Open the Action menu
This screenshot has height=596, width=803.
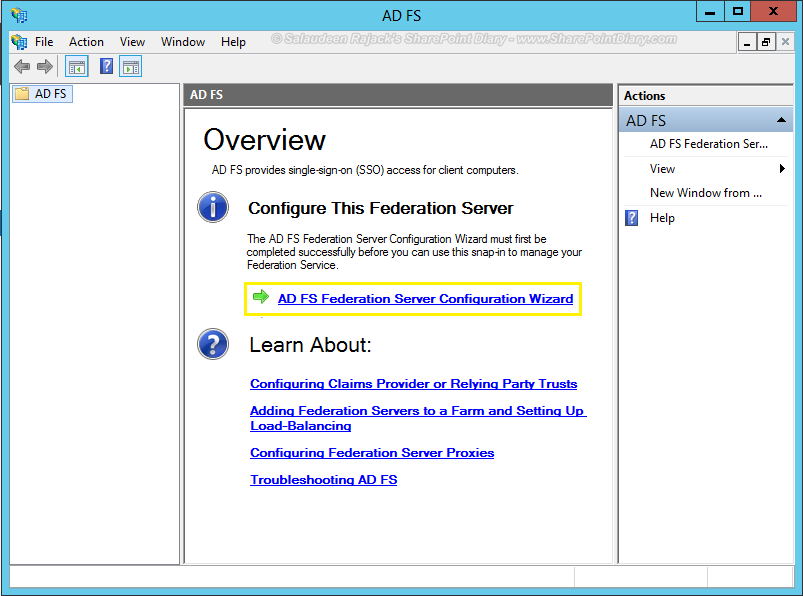86,42
